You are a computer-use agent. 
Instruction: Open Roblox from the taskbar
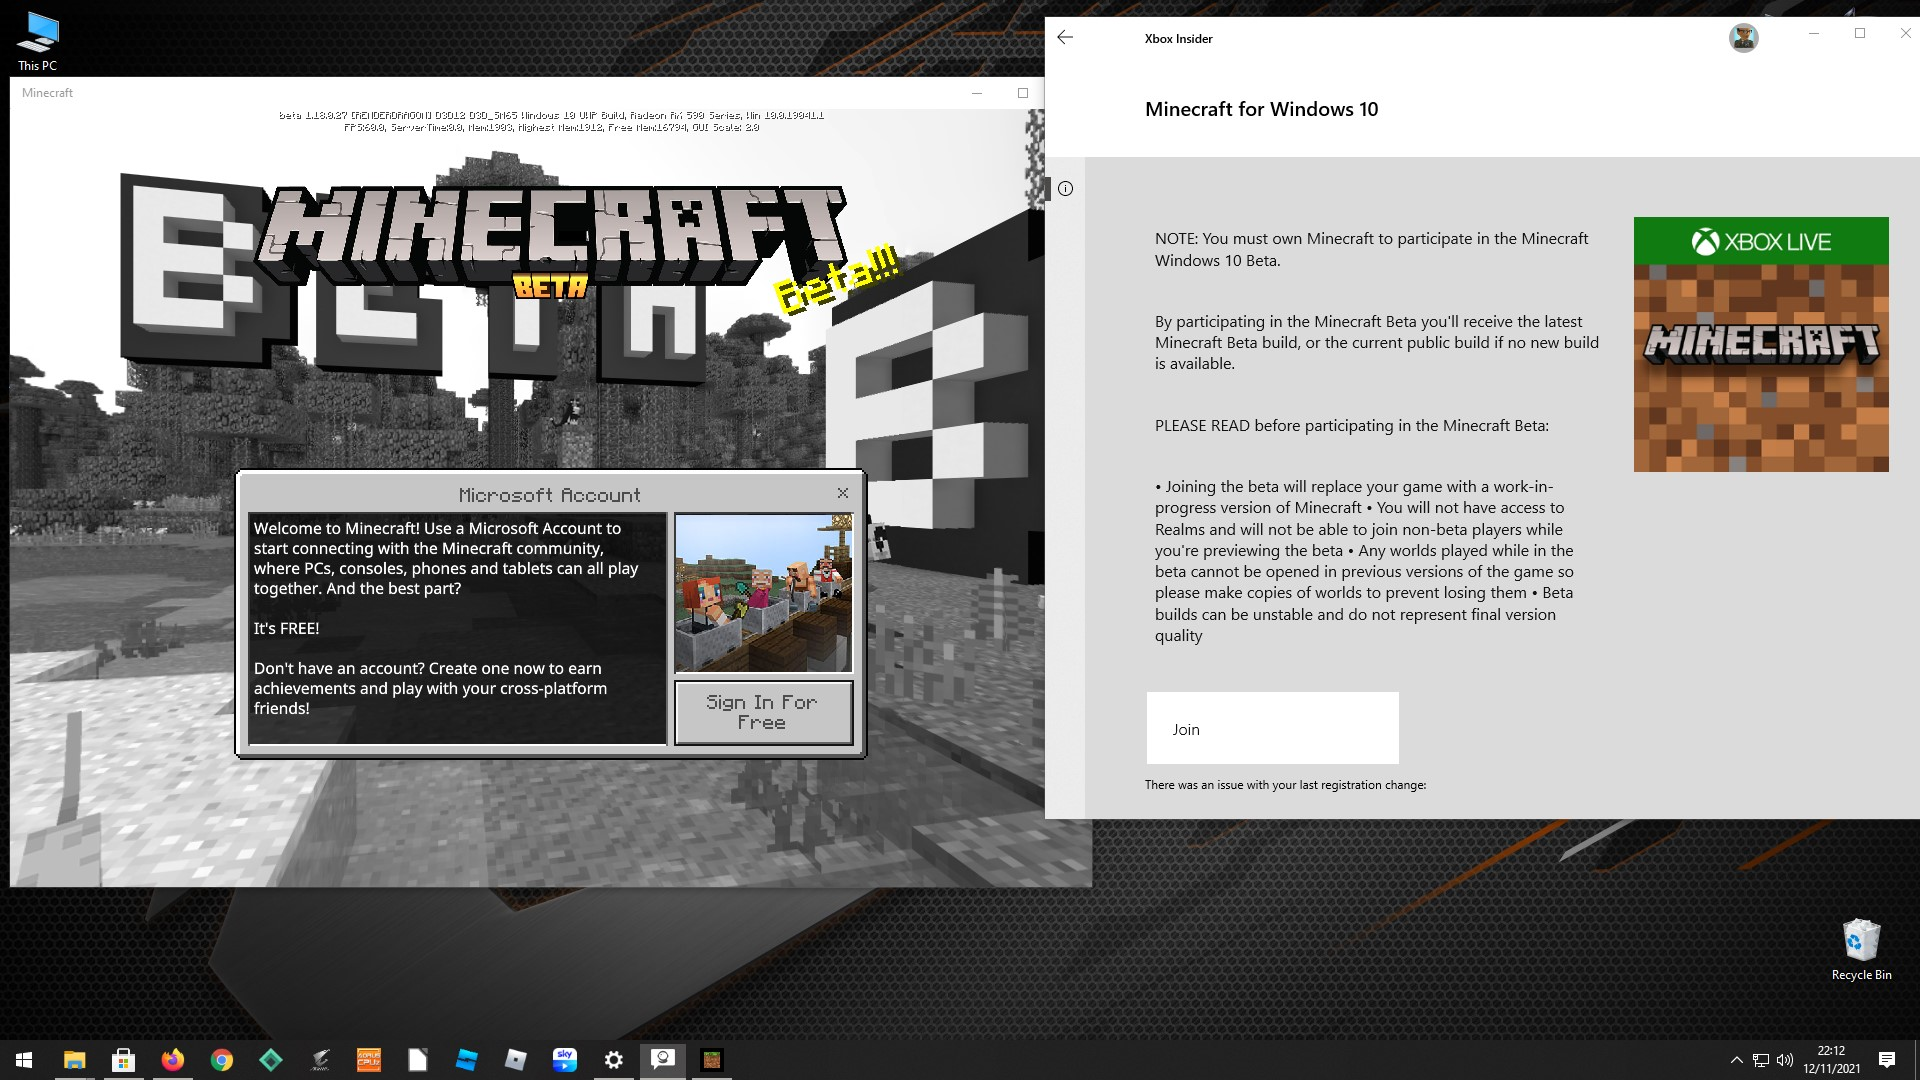(515, 1060)
